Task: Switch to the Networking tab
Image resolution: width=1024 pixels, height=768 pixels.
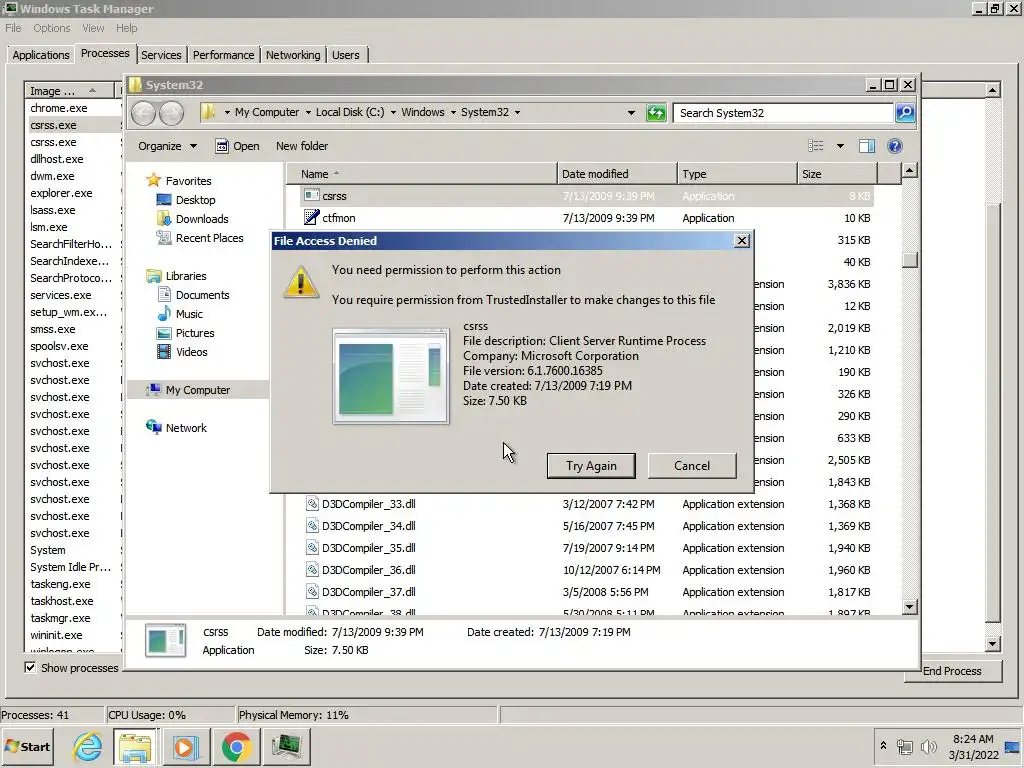Action: [293, 55]
